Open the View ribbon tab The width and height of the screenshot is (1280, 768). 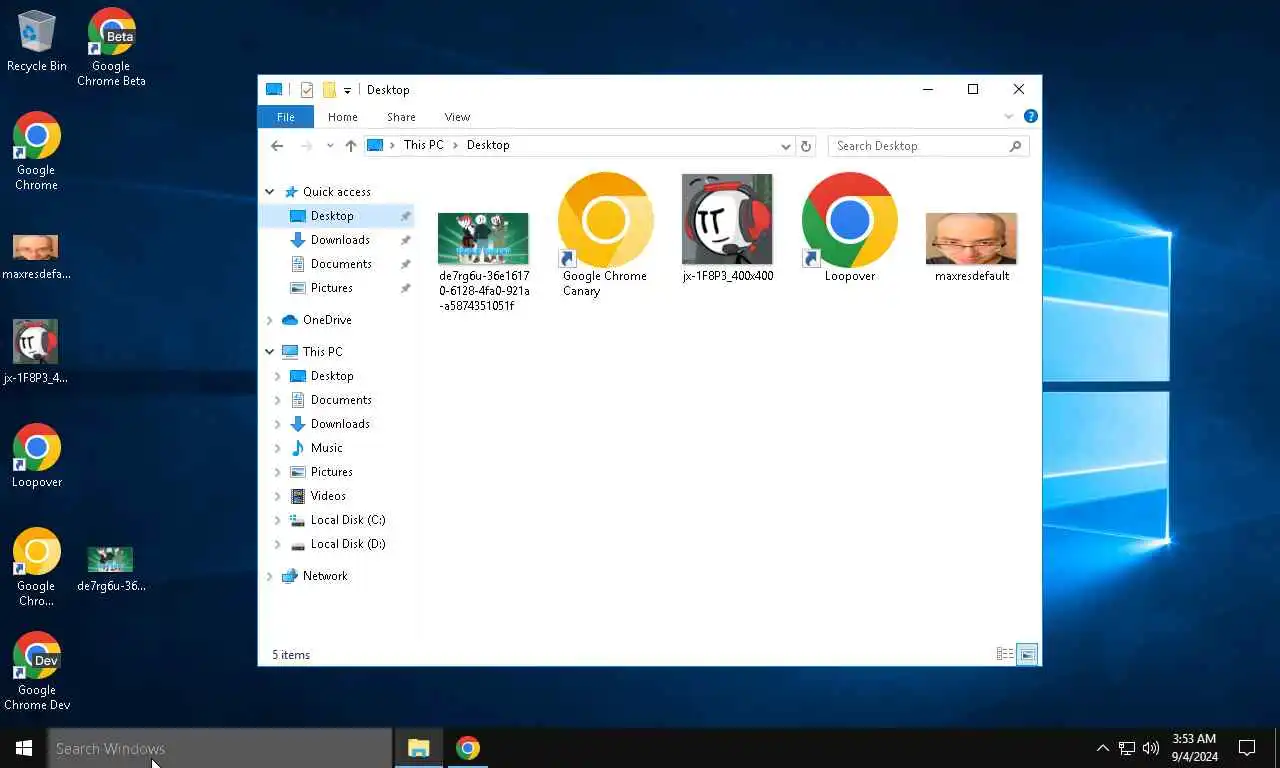click(x=457, y=117)
